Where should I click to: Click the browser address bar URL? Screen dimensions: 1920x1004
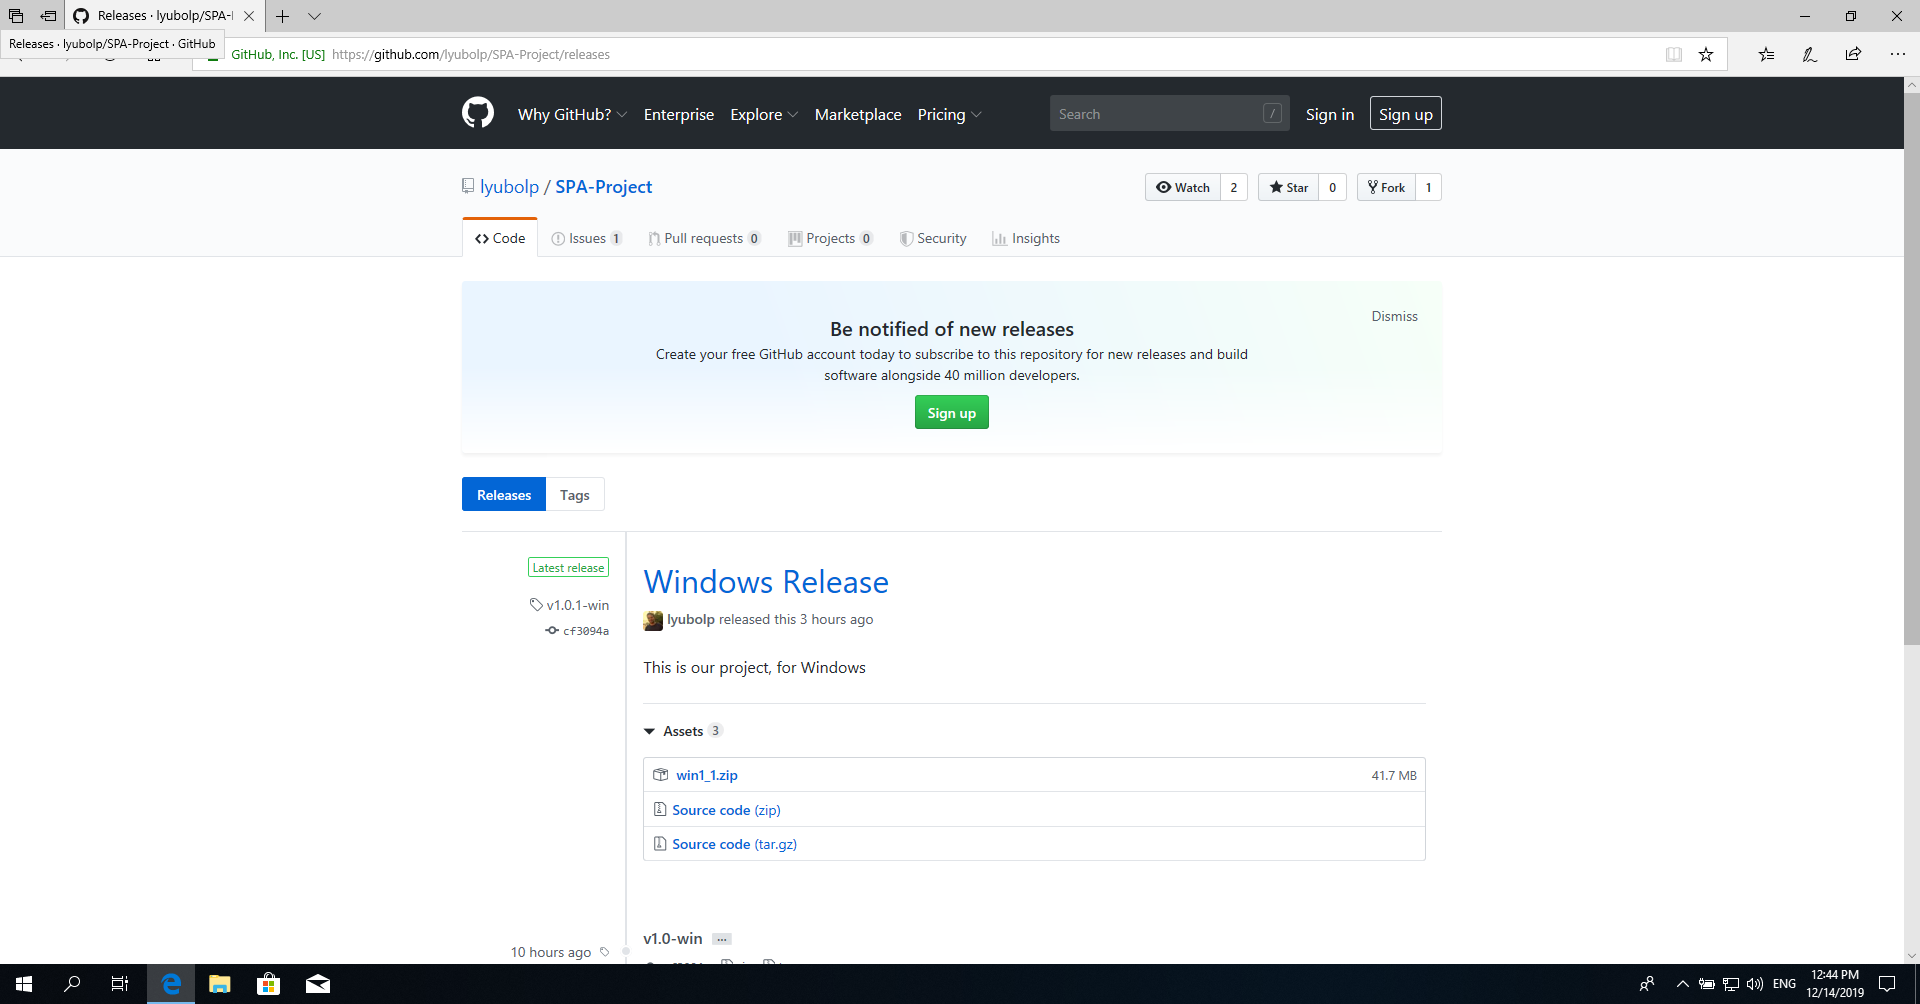pyautogui.click(x=471, y=54)
